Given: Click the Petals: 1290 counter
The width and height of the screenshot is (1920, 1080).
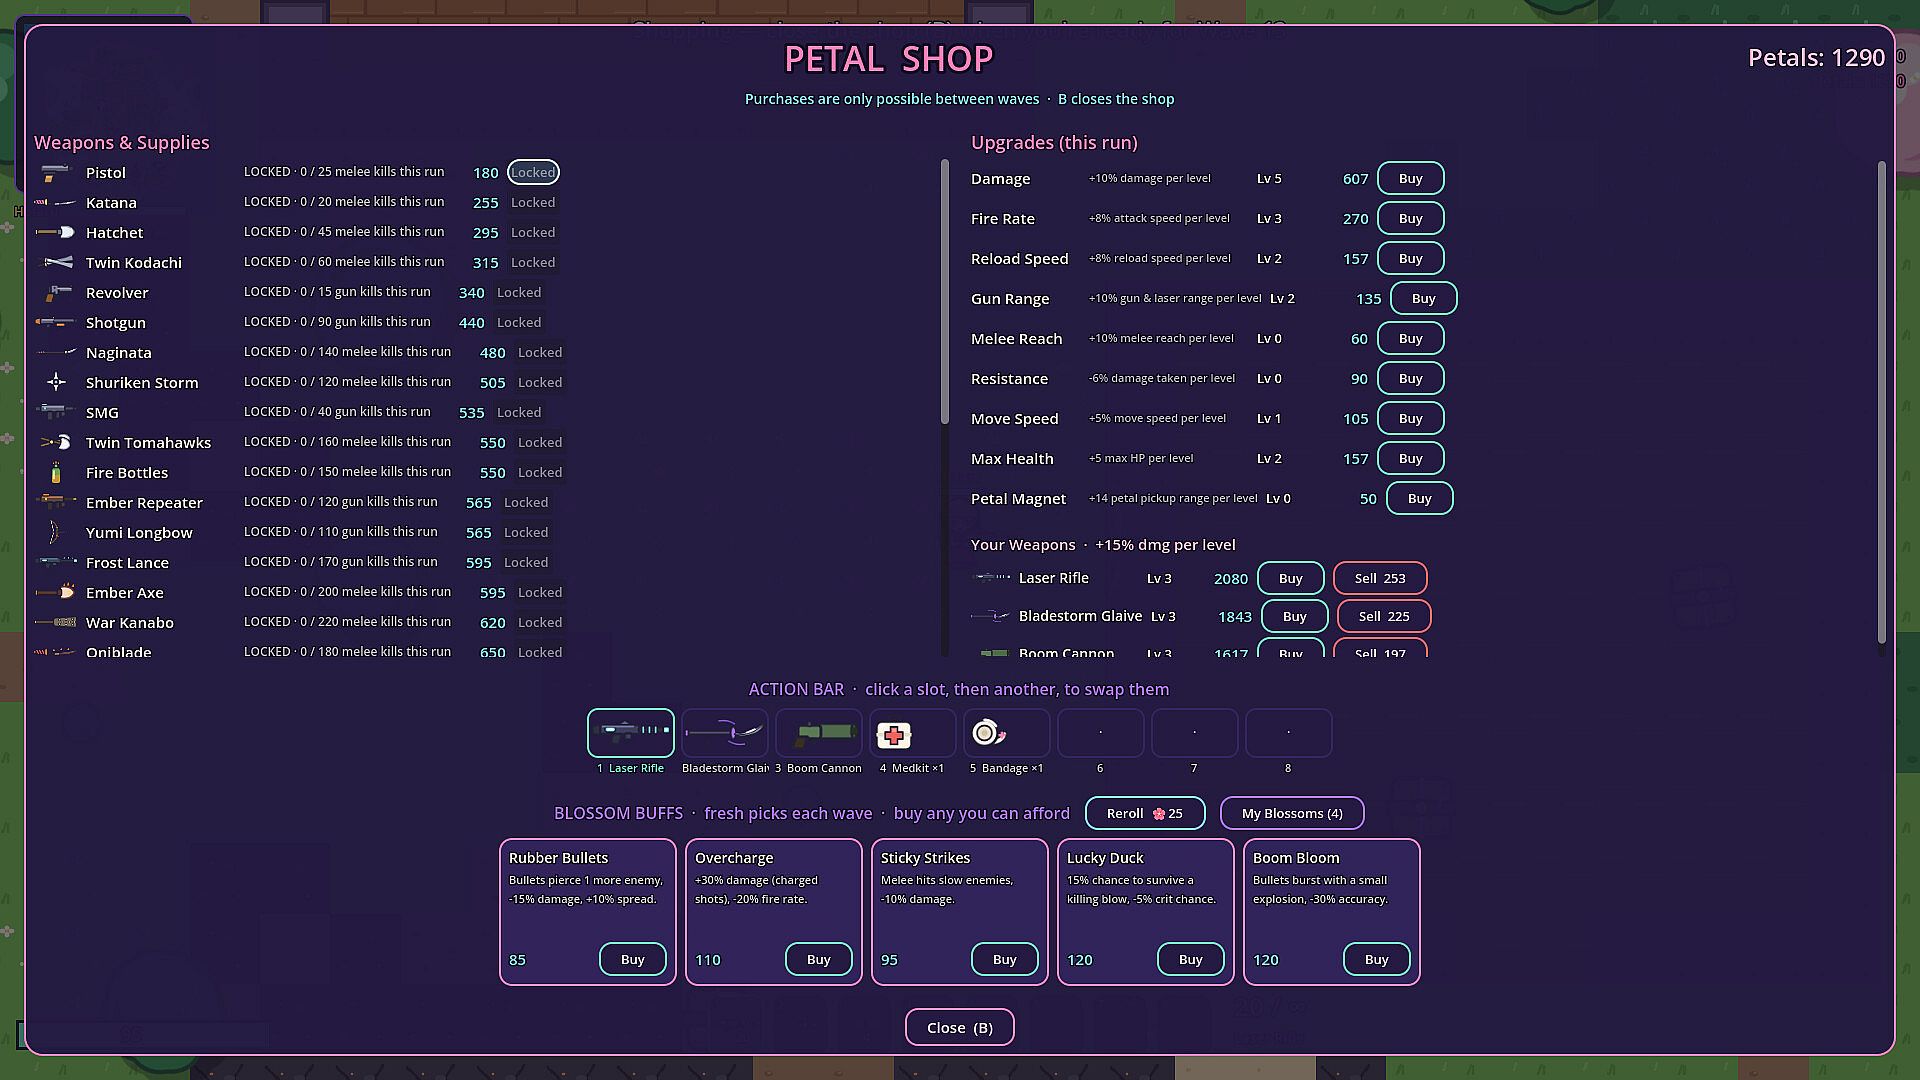Looking at the screenshot, I should pyautogui.click(x=1816, y=58).
